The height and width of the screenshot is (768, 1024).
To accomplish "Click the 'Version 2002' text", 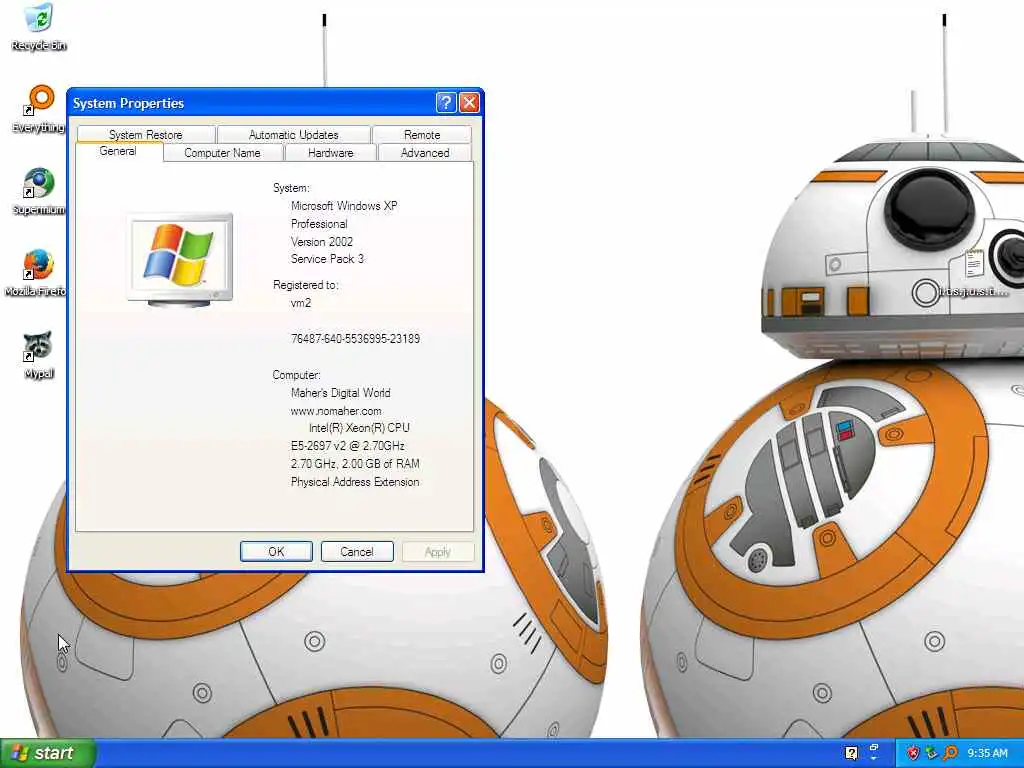I will point(322,242).
